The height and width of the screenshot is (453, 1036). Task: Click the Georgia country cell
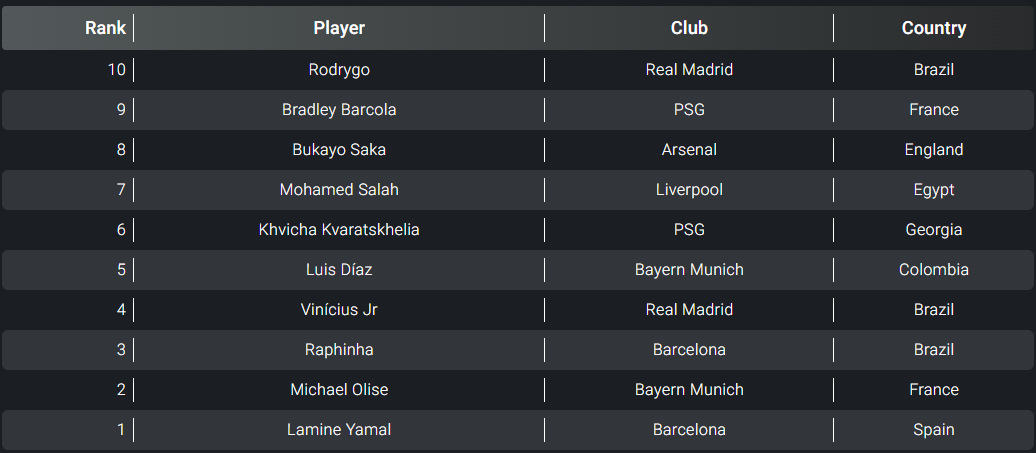click(933, 230)
